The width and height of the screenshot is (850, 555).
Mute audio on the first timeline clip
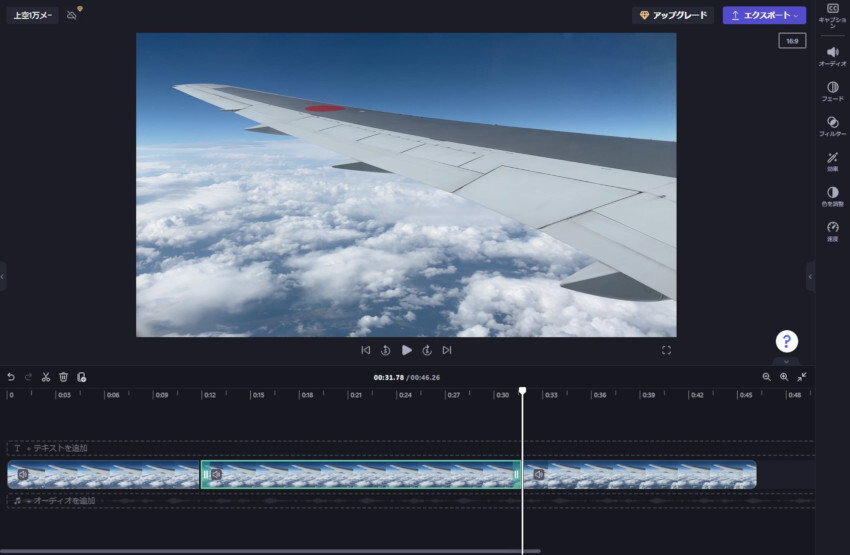[22, 474]
